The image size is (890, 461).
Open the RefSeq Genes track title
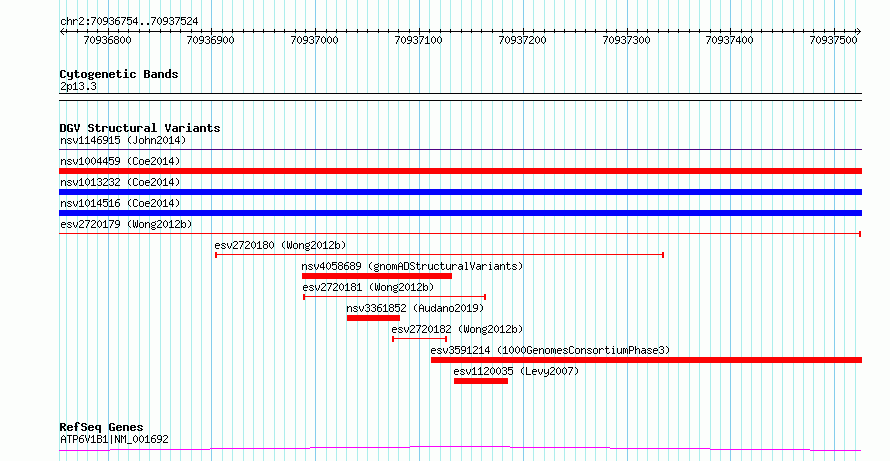tap(101, 427)
